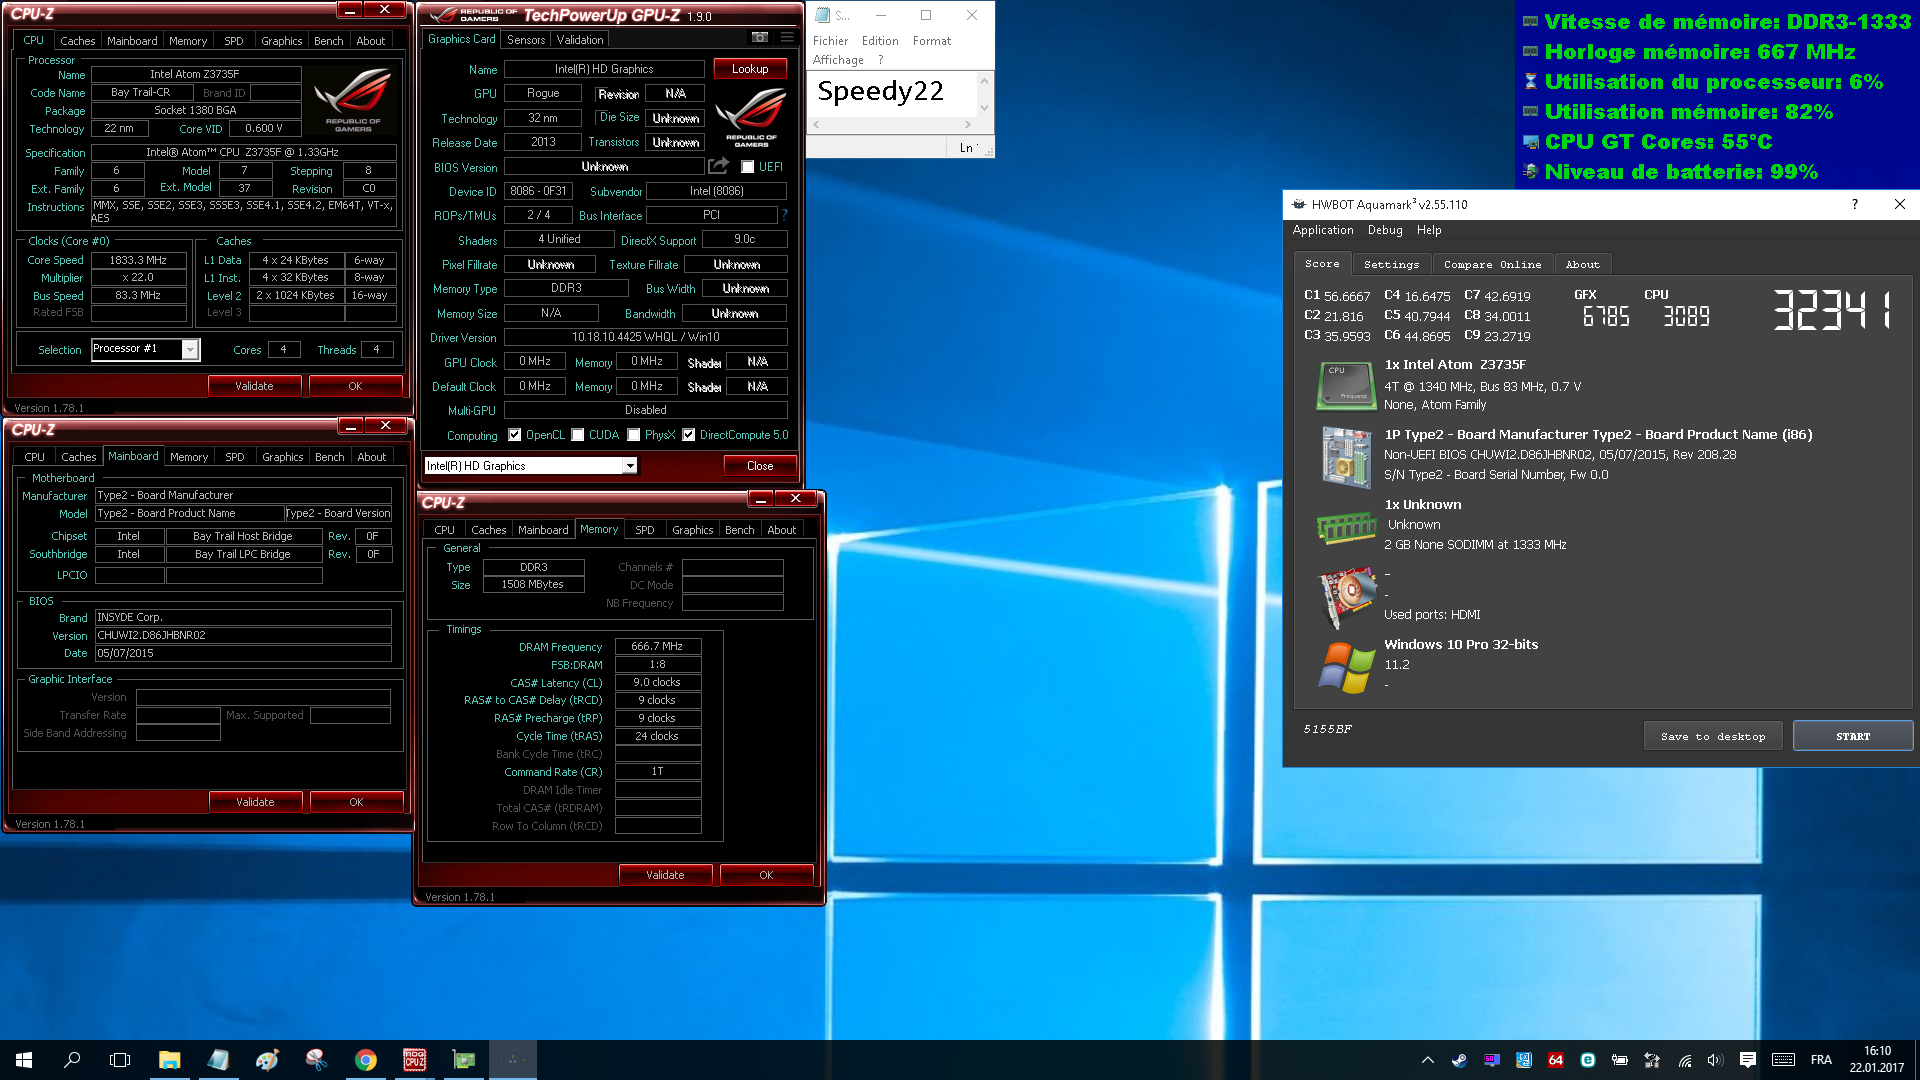Open Snipping Tool from taskbar
This screenshot has height=1080, width=1920.
tap(316, 1060)
